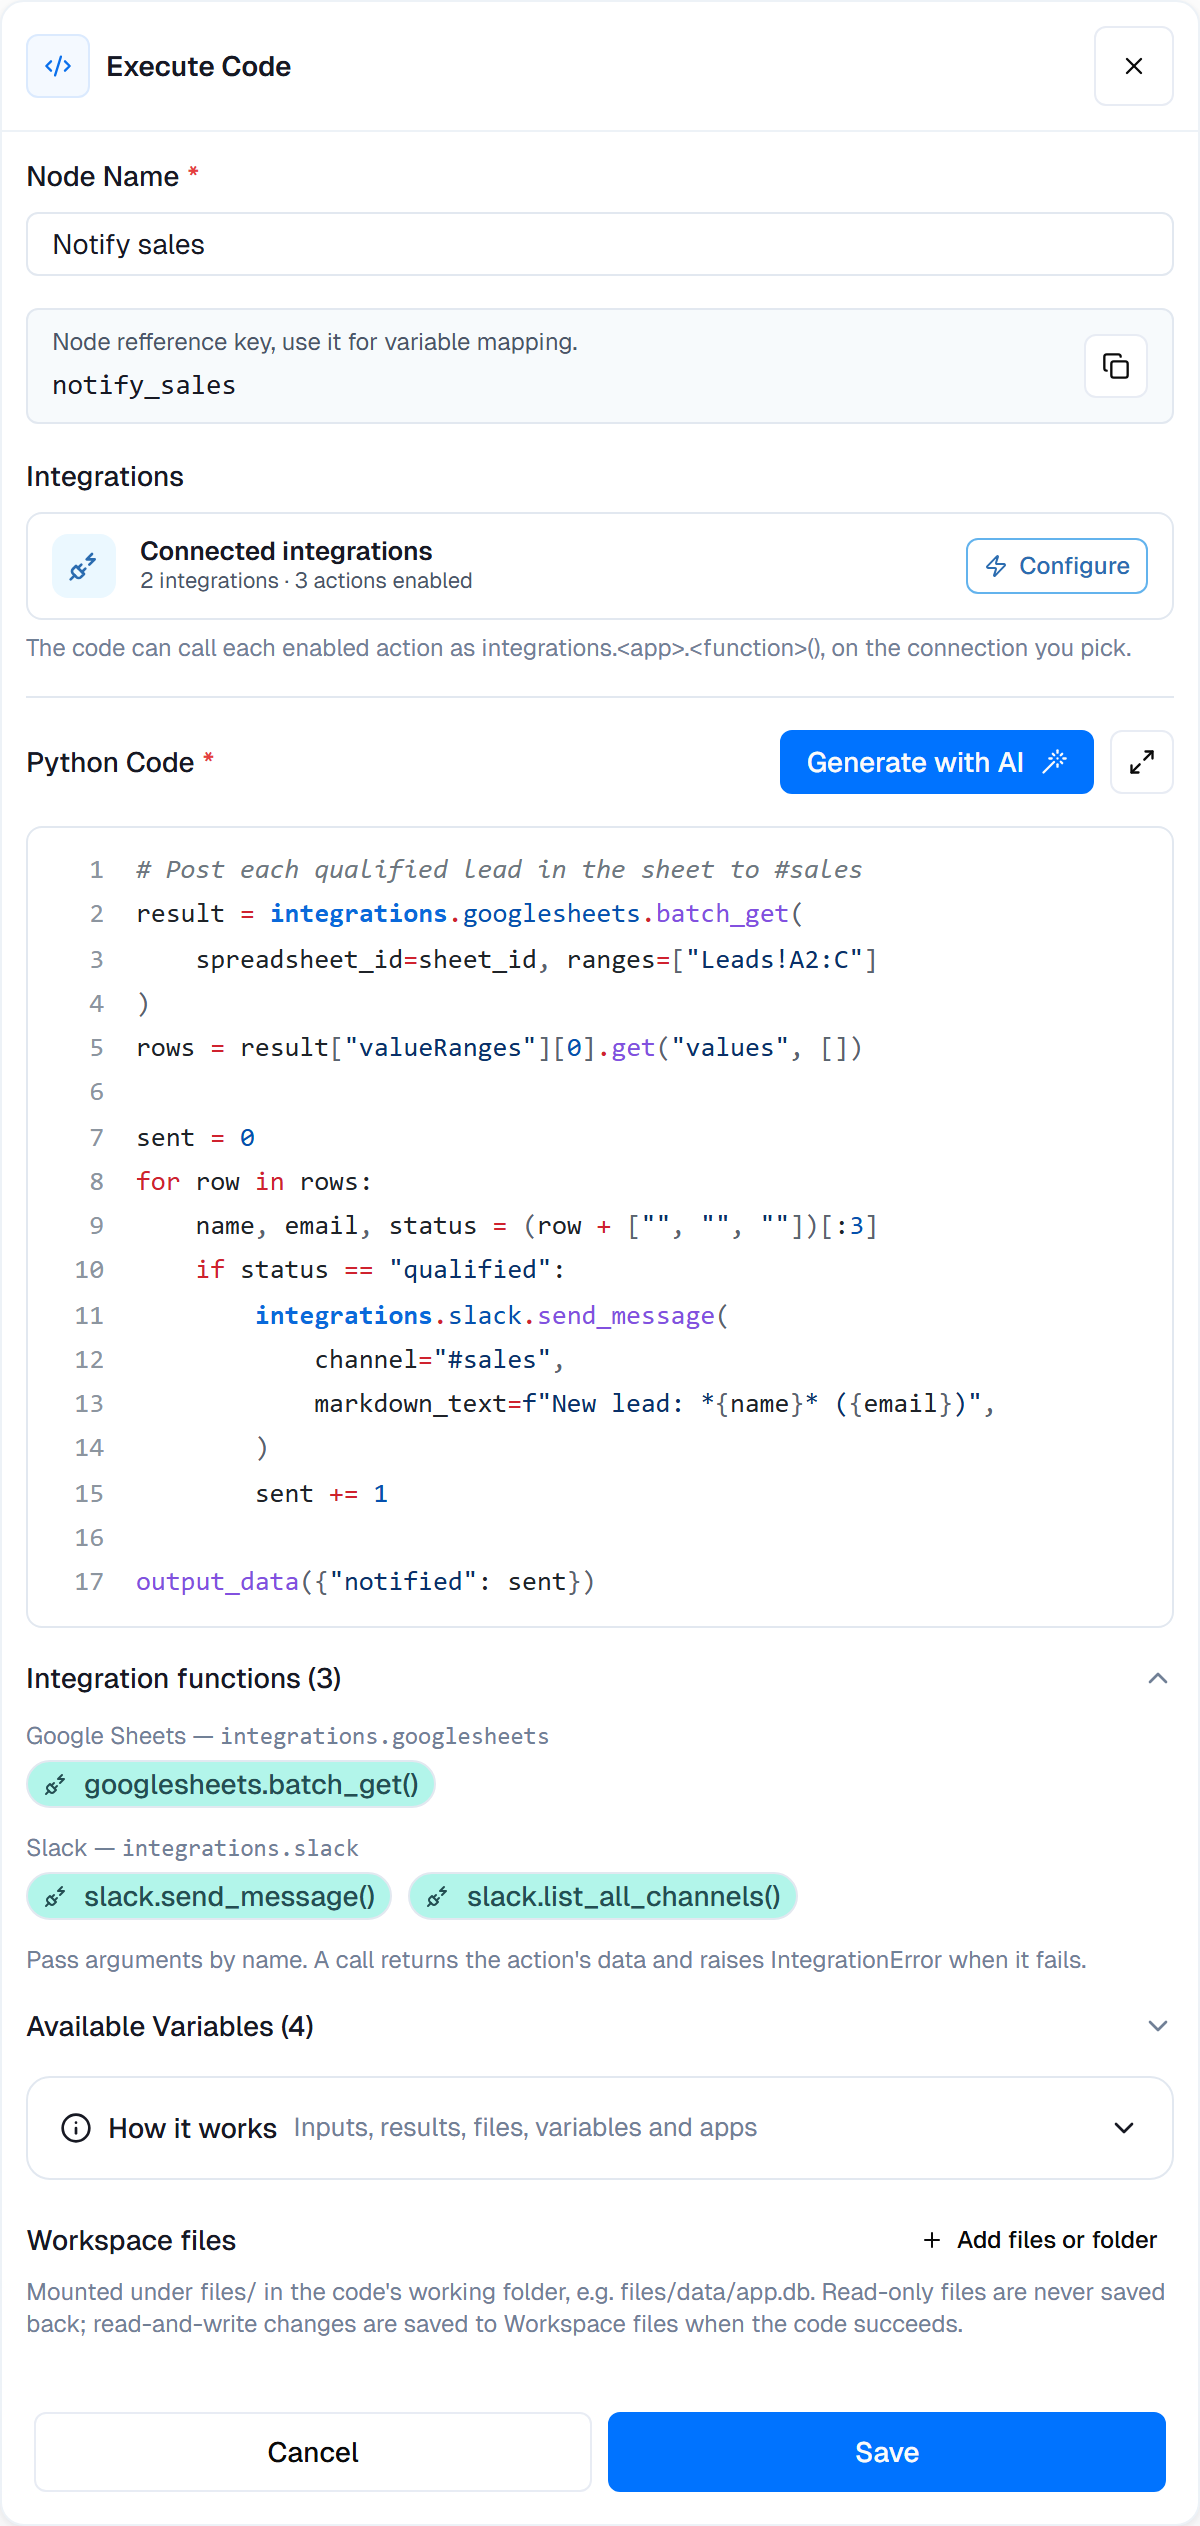Click the Execute Code header icon
This screenshot has height=2526, width=1200.
click(58, 66)
